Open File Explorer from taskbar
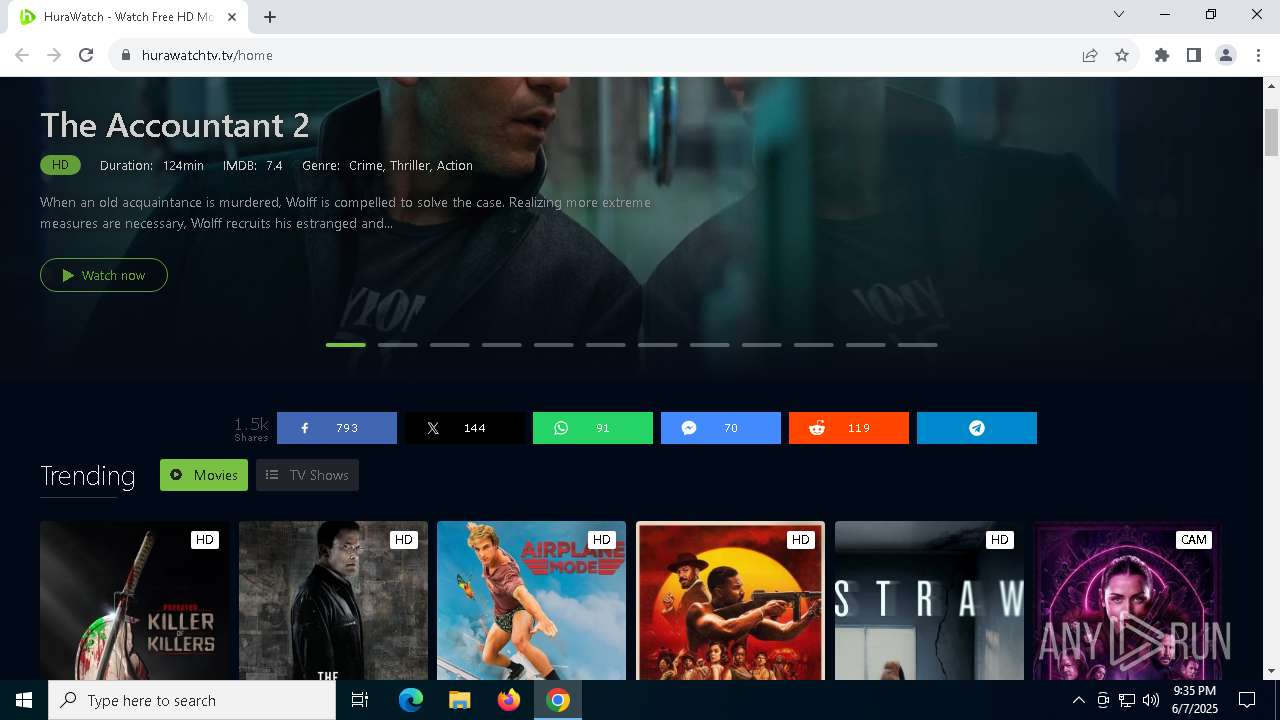Viewport: 1280px width, 720px height. point(459,700)
